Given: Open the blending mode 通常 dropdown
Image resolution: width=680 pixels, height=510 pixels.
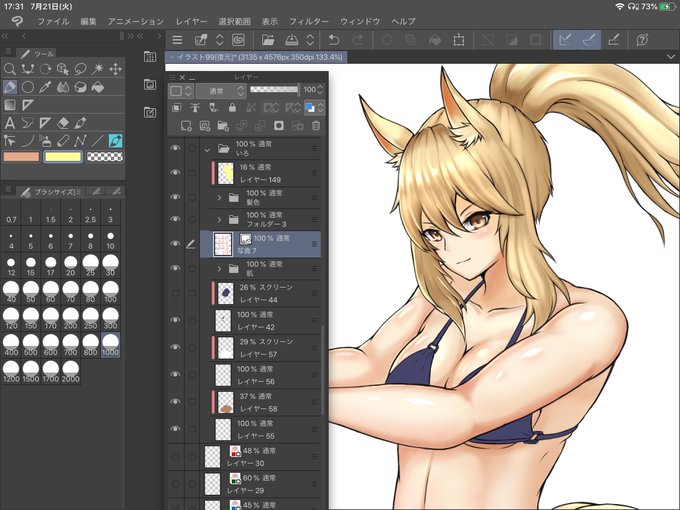Looking at the screenshot, I should coord(221,91).
